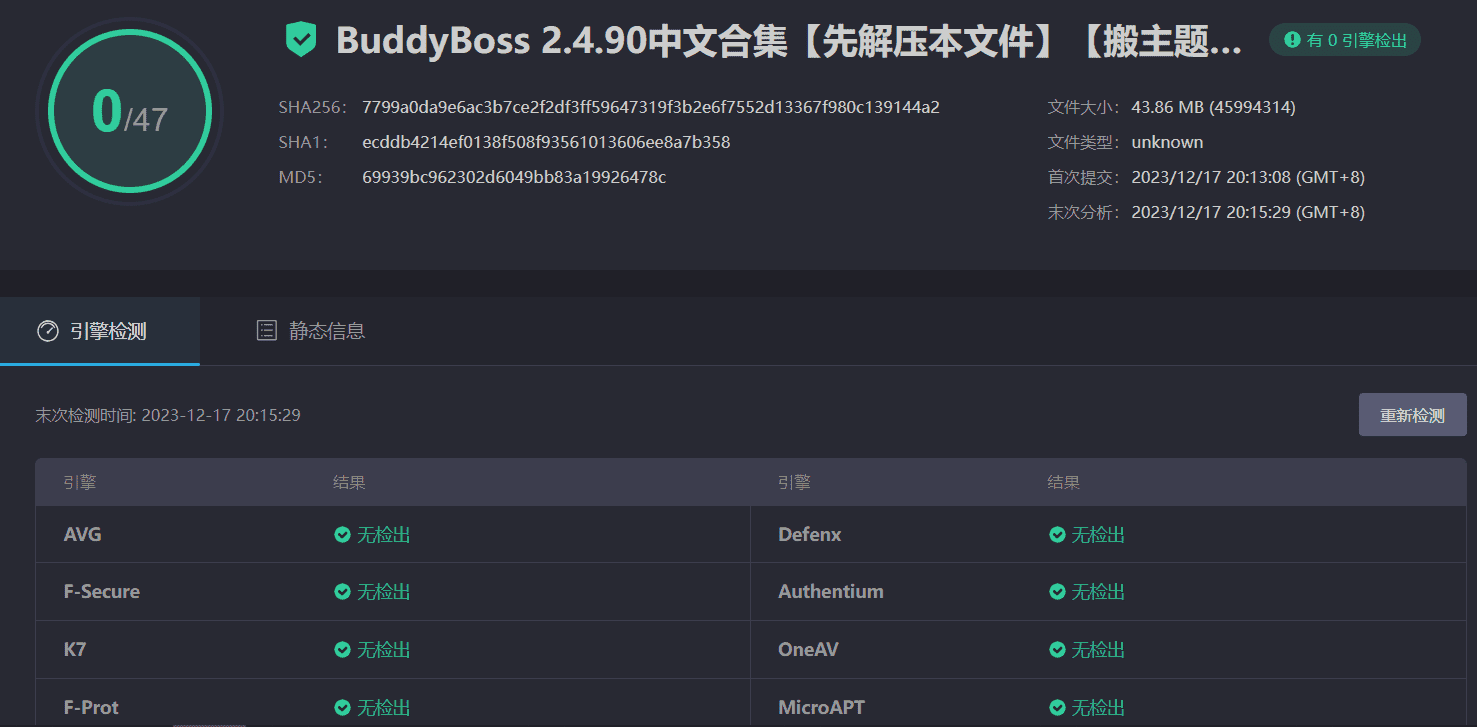Click the green check icon in the K7 row
This screenshot has height=727, width=1477.
(x=342, y=650)
